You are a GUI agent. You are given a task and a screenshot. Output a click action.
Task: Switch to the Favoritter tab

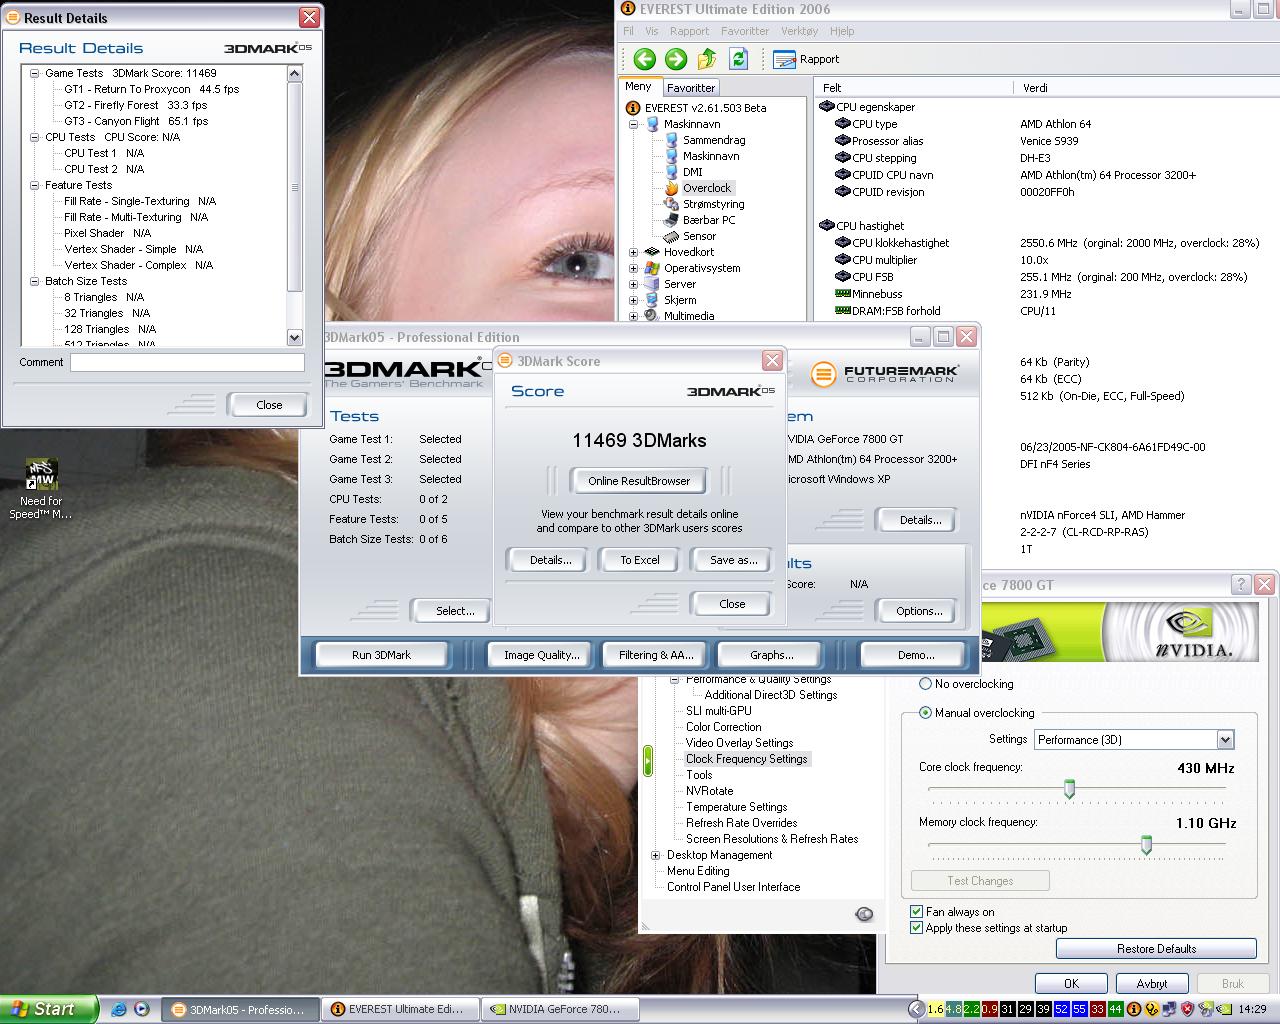(x=690, y=88)
